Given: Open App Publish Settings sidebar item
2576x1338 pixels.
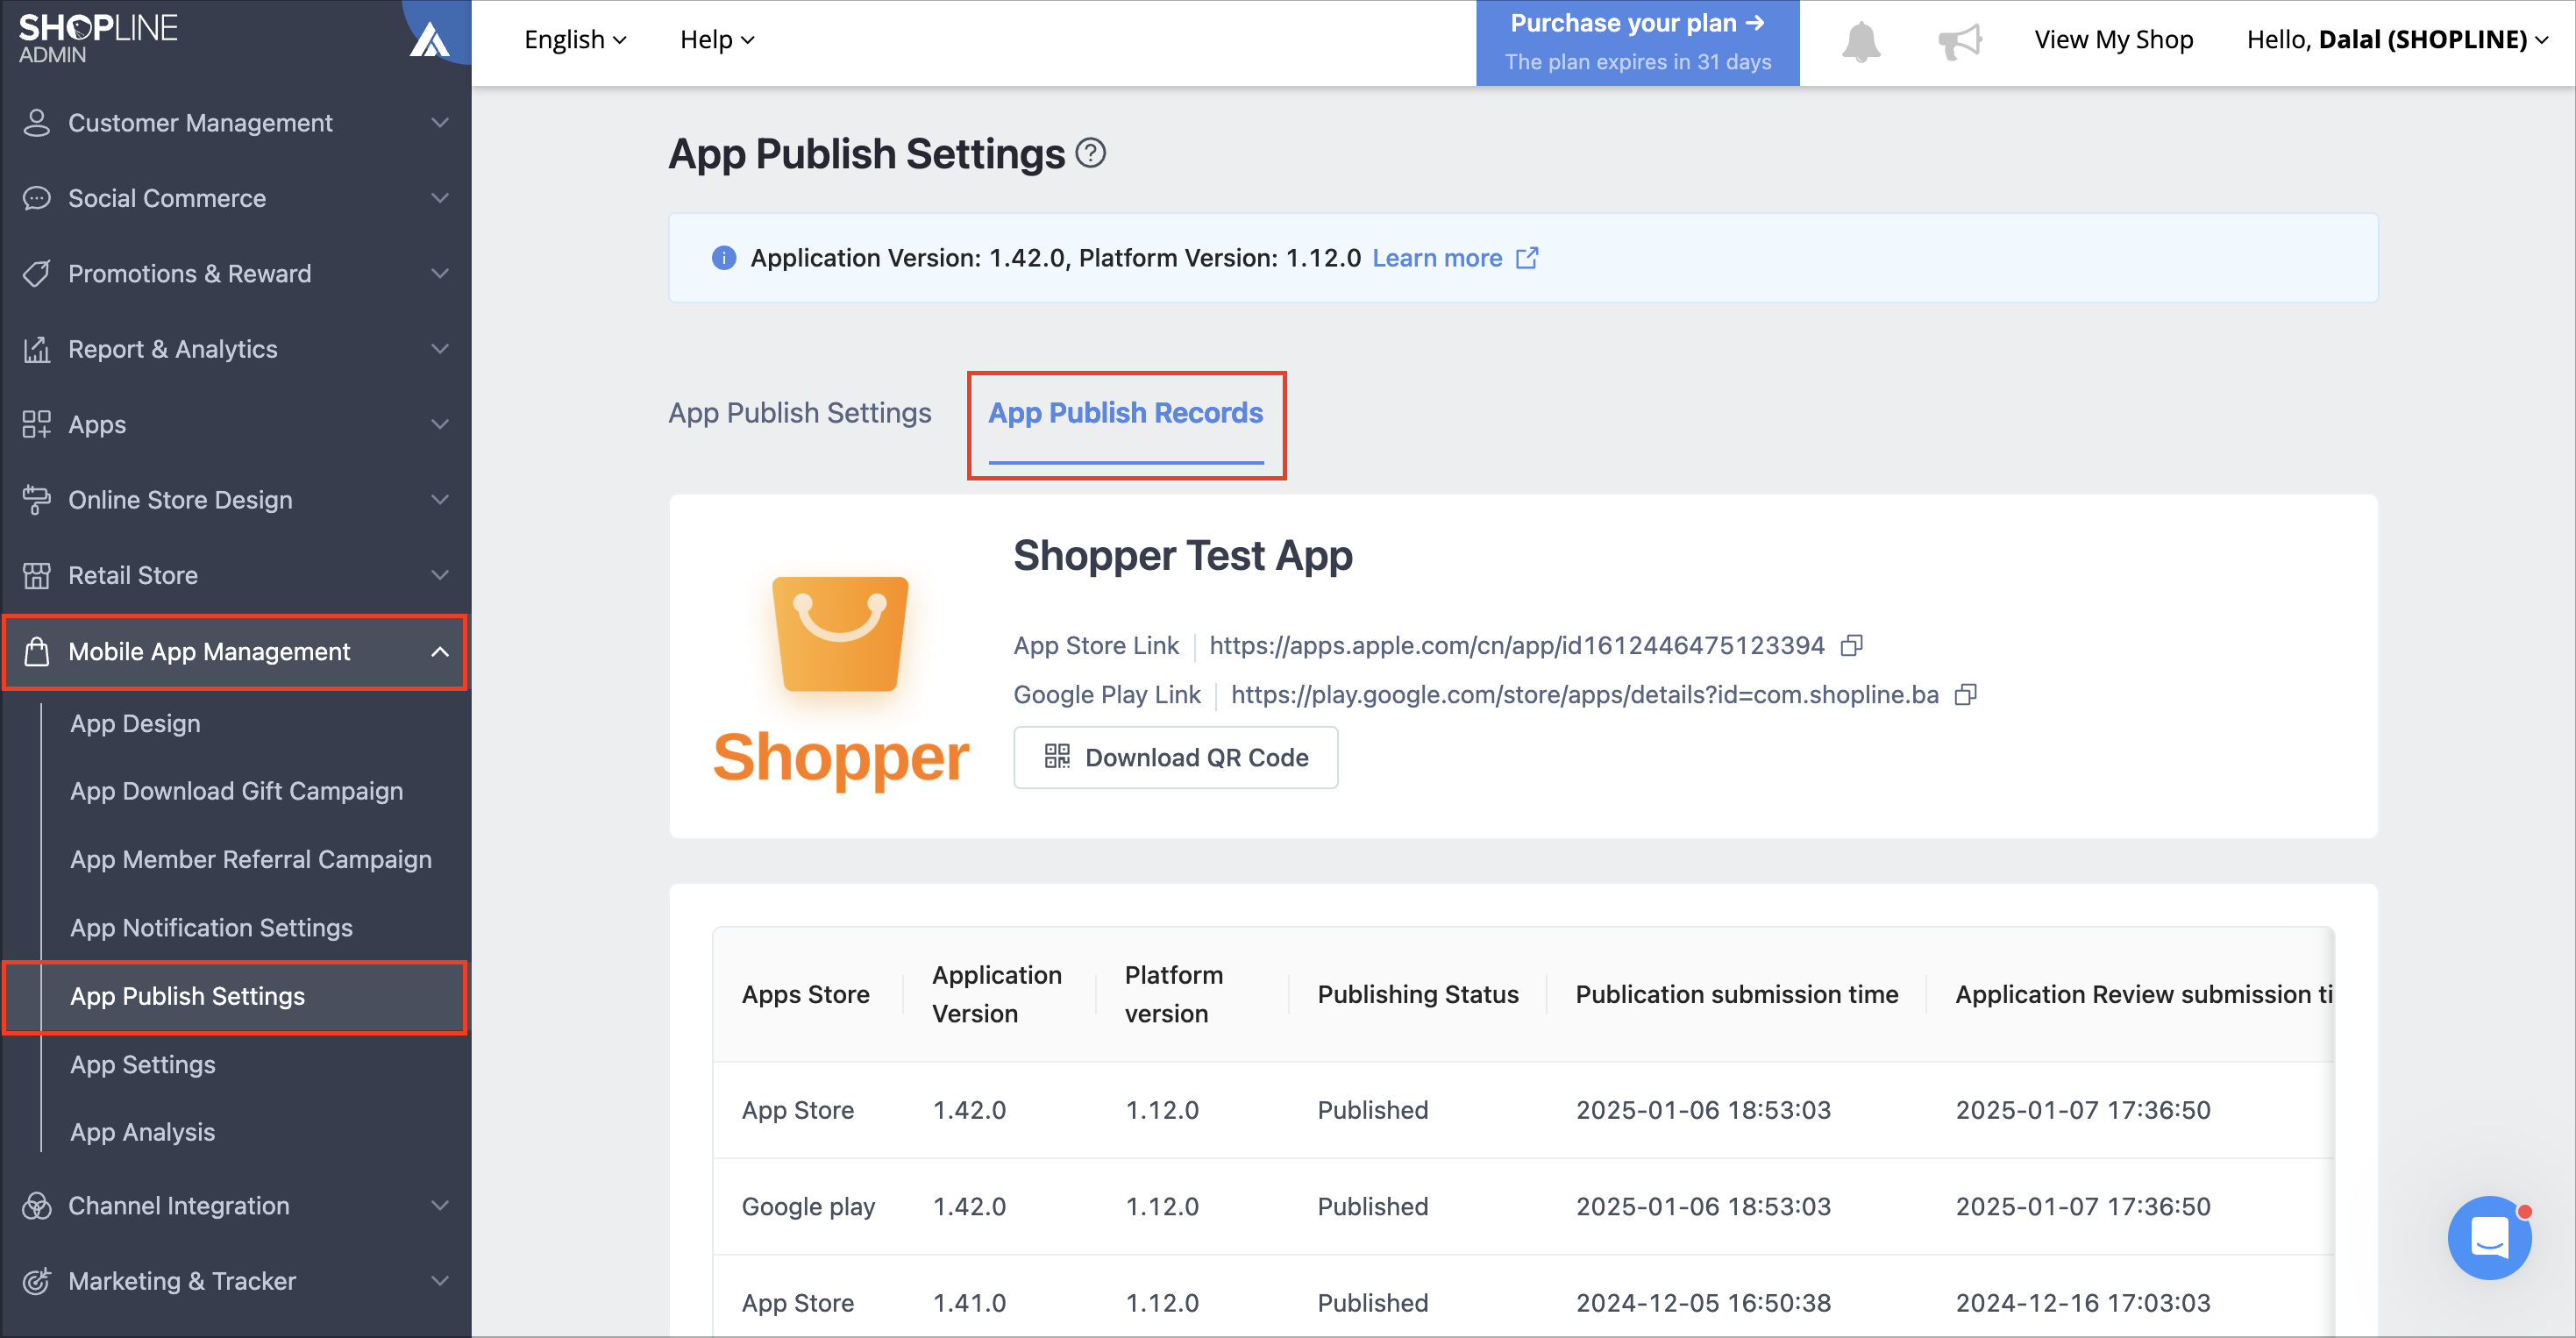Looking at the screenshot, I should [236, 997].
